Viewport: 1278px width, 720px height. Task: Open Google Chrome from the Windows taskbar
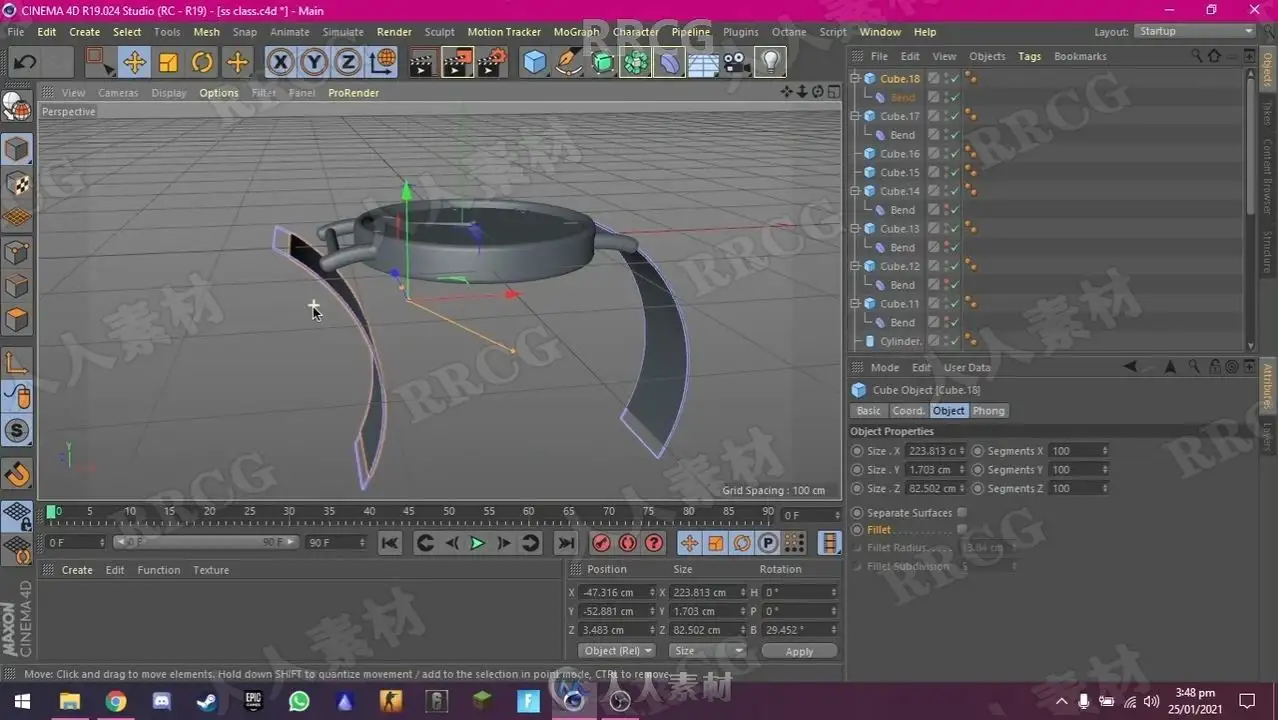pyautogui.click(x=115, y=701)
